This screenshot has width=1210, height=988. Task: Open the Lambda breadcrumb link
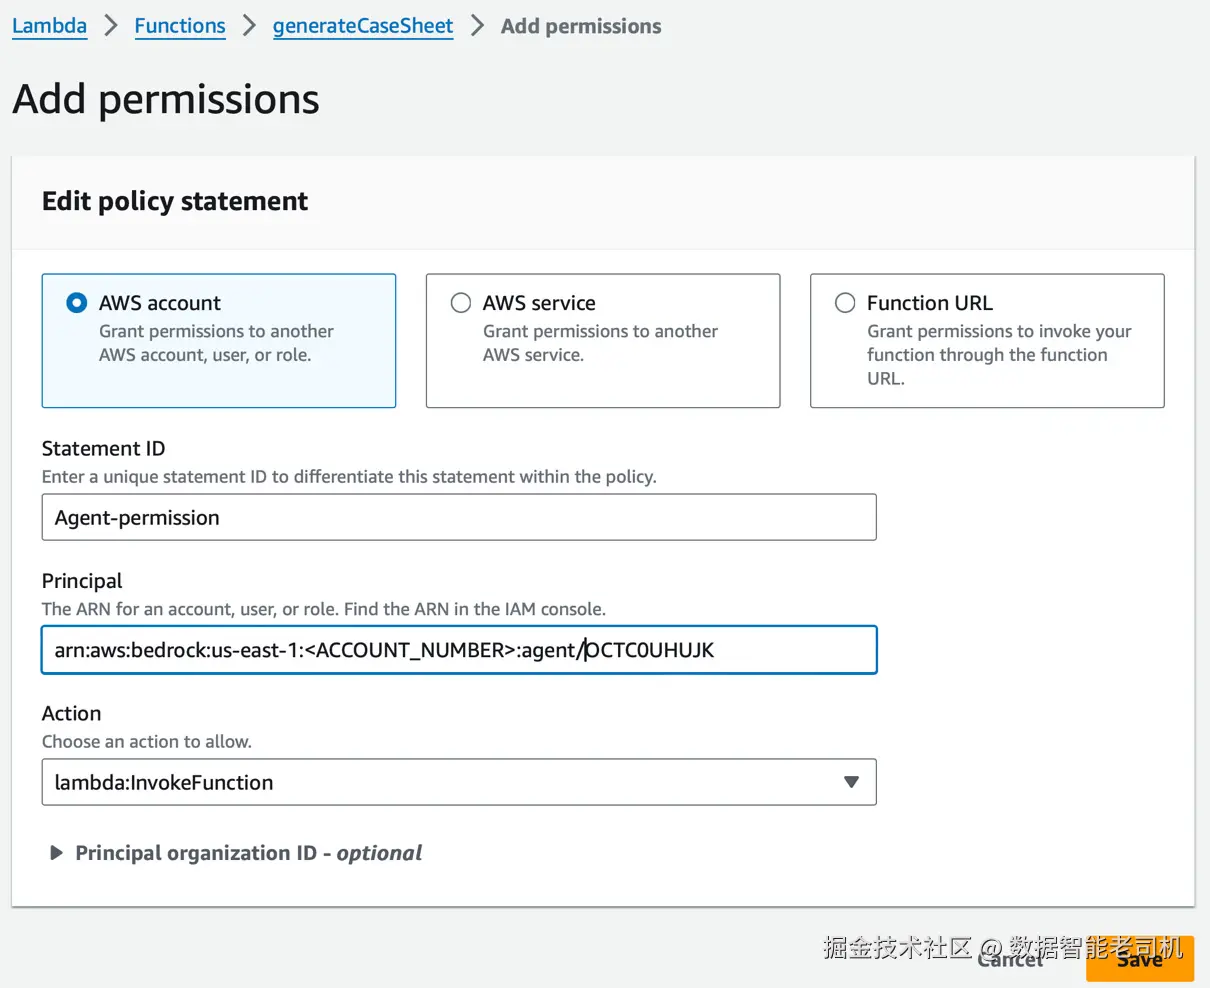point(49,26)
